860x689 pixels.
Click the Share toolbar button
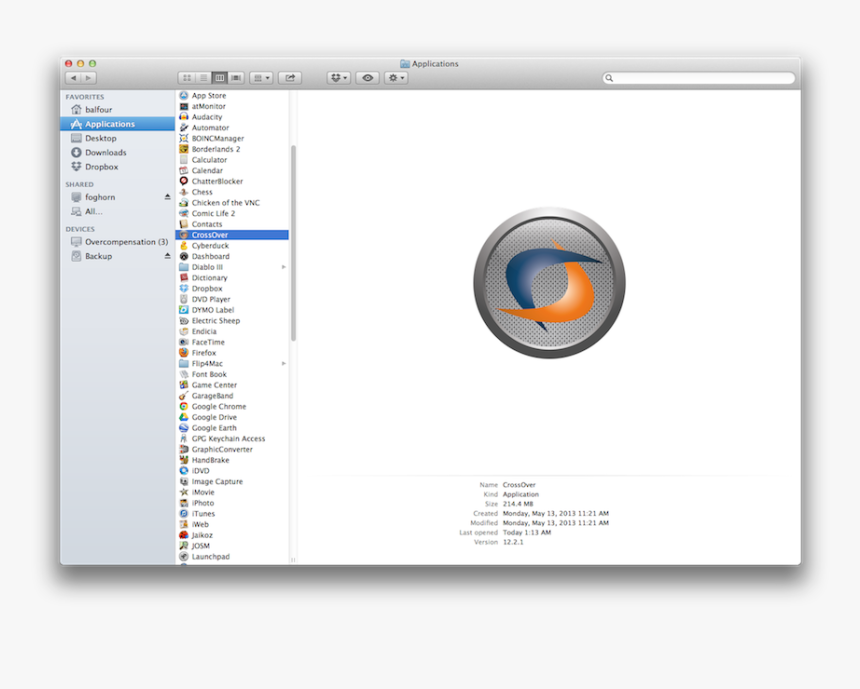click(x=290, y=78)
